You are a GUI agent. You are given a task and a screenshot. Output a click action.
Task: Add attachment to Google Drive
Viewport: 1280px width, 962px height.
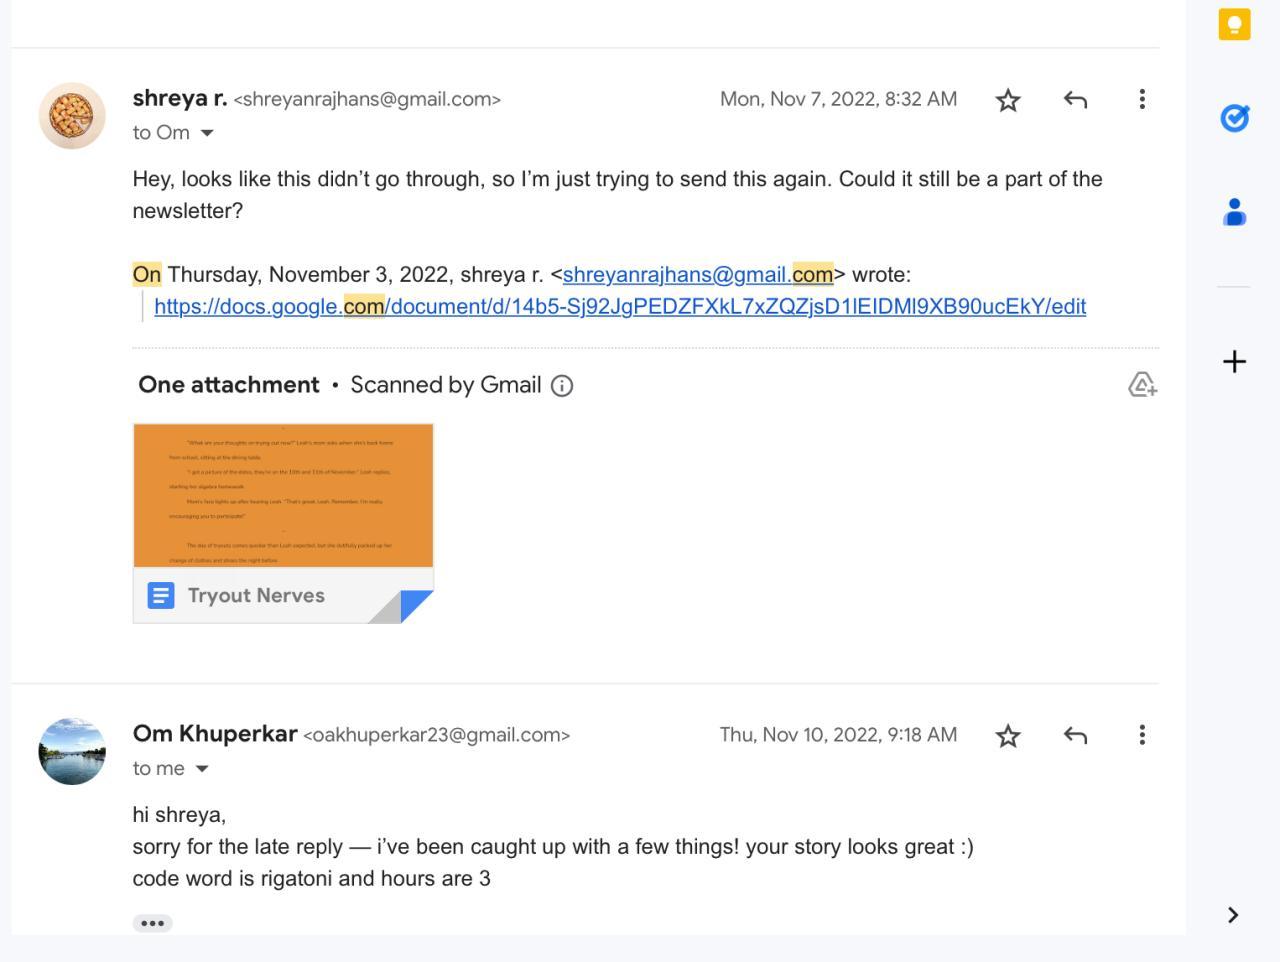(x=1142, y=385)
